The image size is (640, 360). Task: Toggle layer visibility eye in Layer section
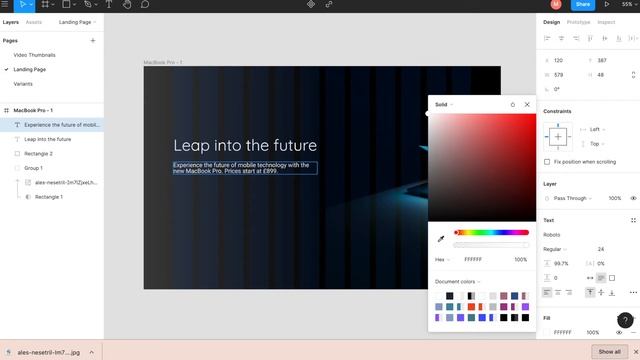click(633, 198)
